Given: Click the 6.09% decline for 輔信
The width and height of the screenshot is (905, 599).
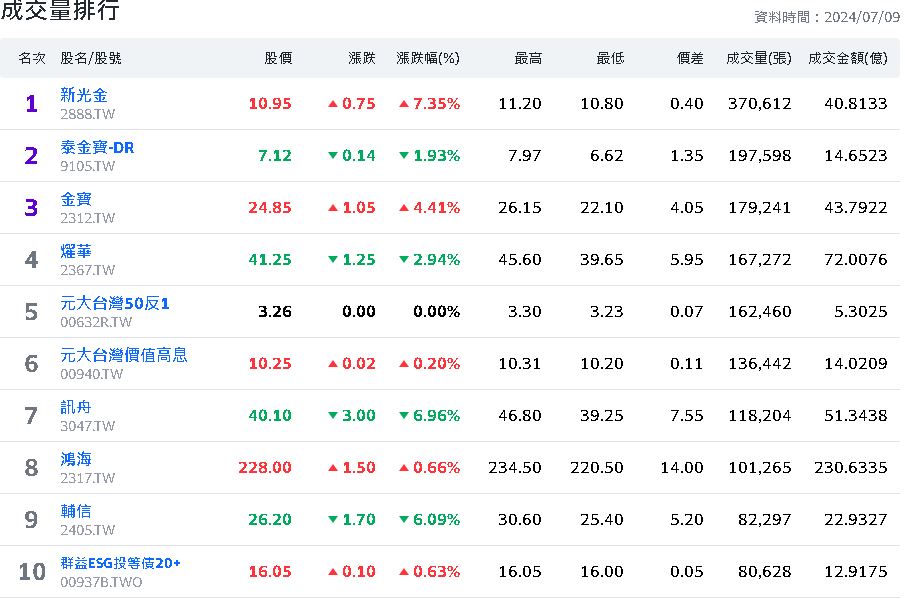Looking at the screenshot, I should coord(429,519).
